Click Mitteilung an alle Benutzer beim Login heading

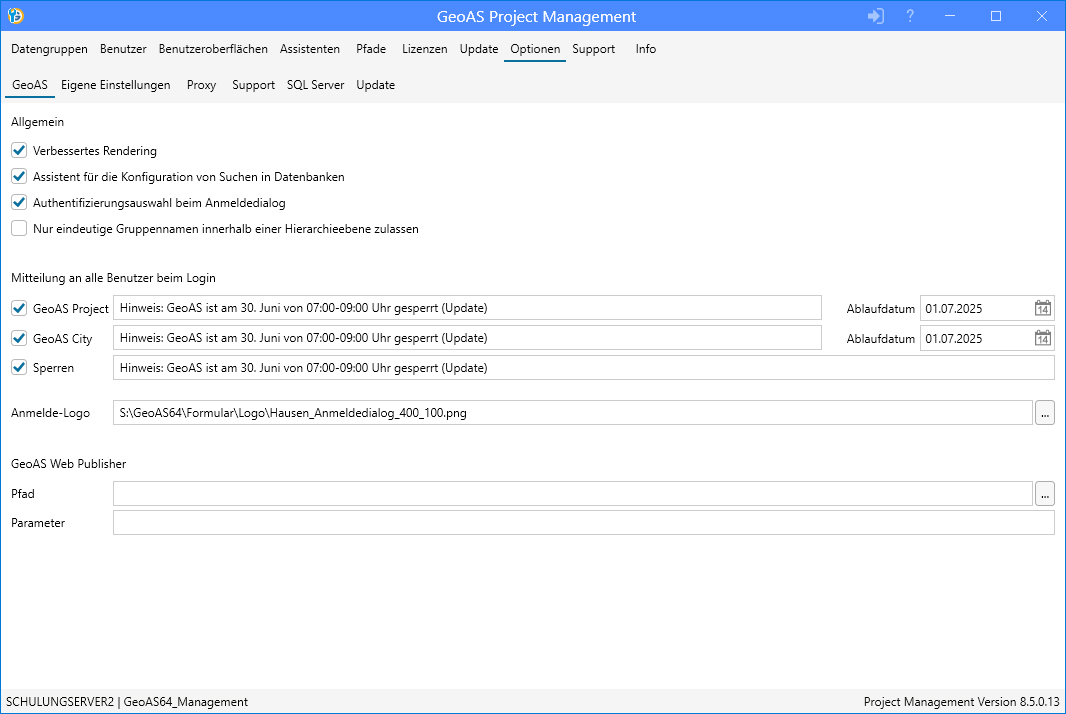click(x=114, y=277)
